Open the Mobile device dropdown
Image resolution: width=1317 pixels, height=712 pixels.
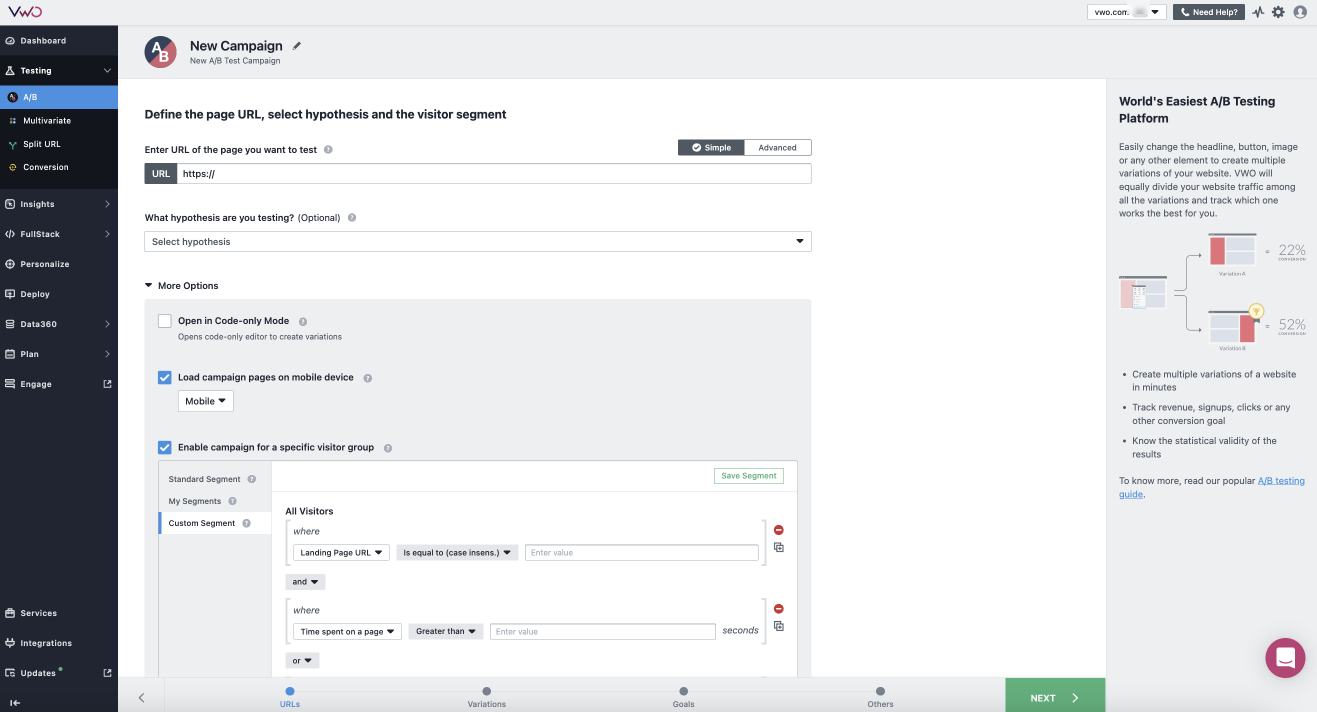(205, 400)
